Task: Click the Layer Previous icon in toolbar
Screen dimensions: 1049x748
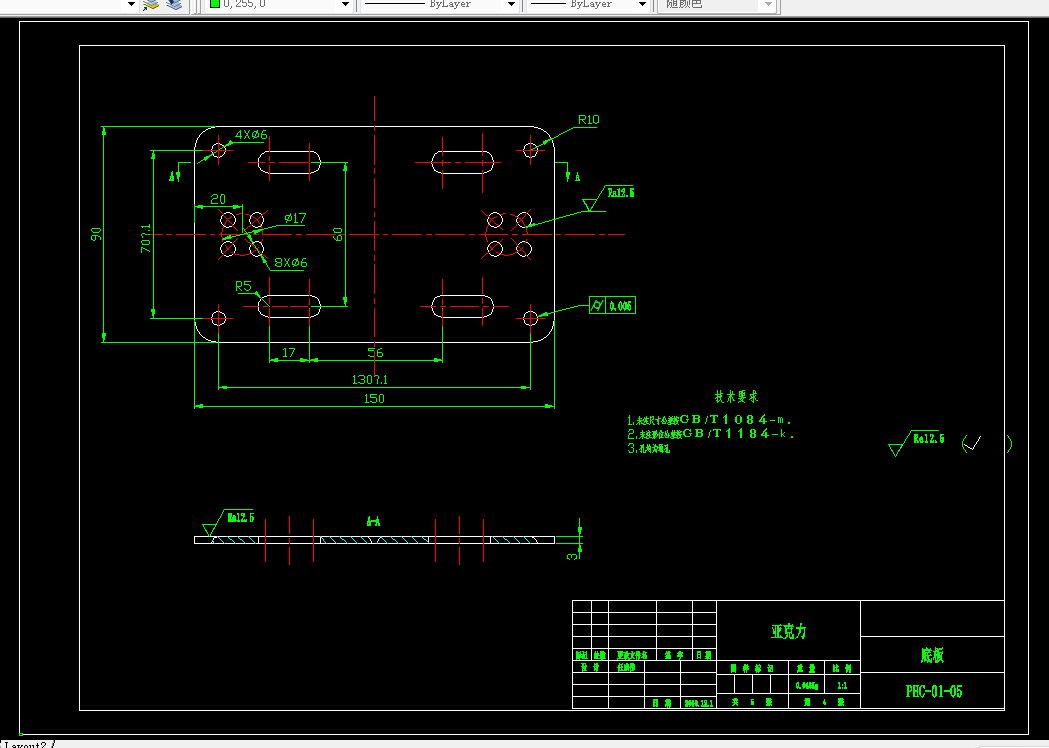Action: [174, 5]
